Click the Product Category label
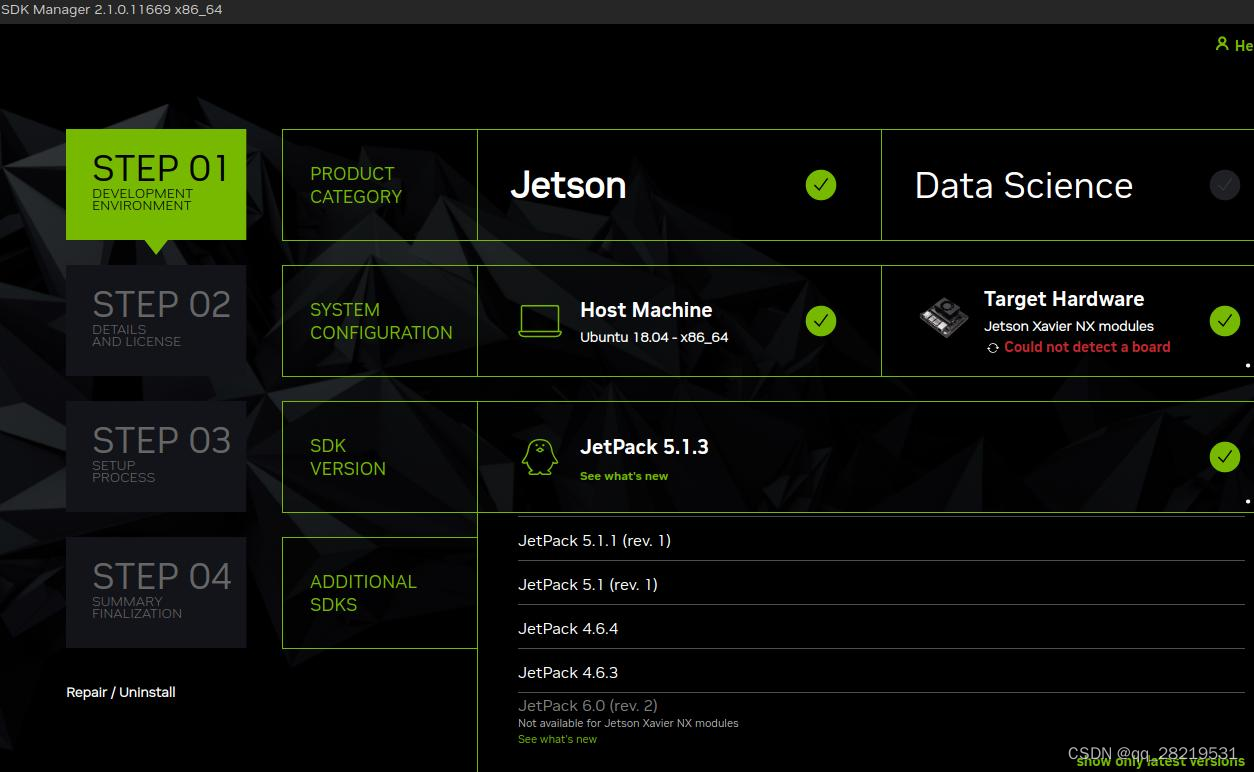The width and height of the screenshot is (1254, 772). (356, 185)
